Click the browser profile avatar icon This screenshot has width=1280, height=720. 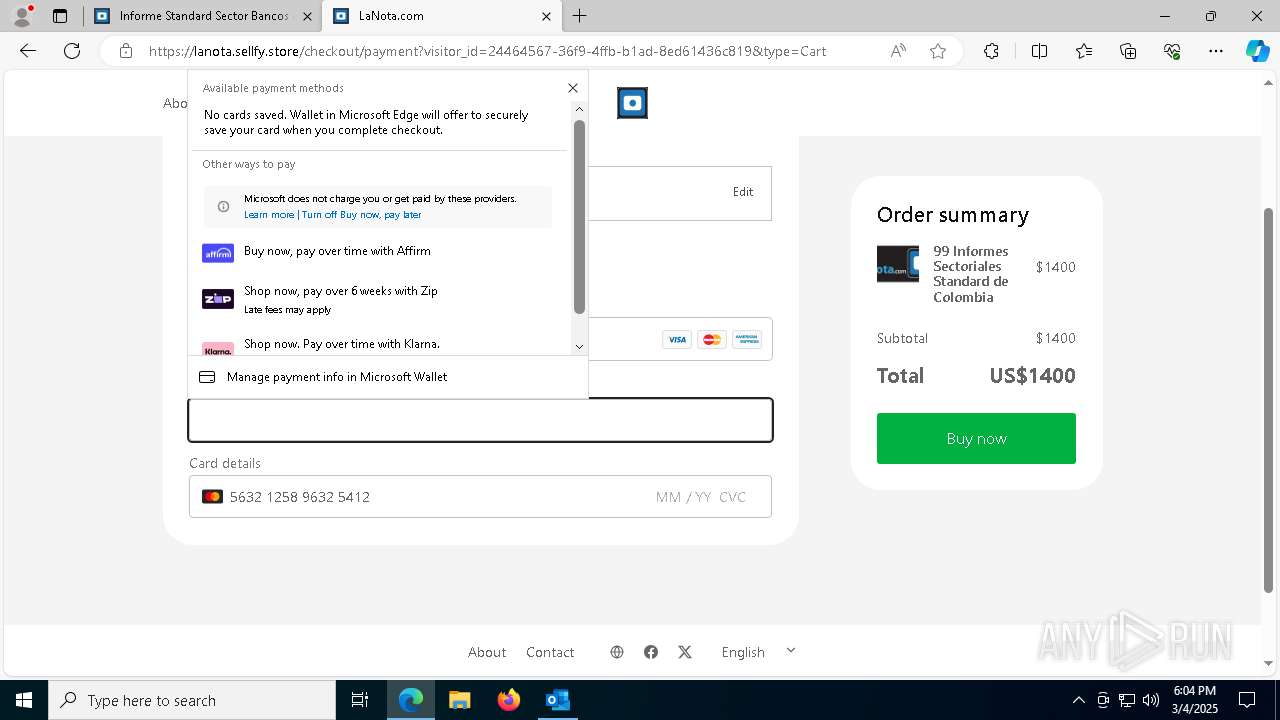(x=22, y=16)
